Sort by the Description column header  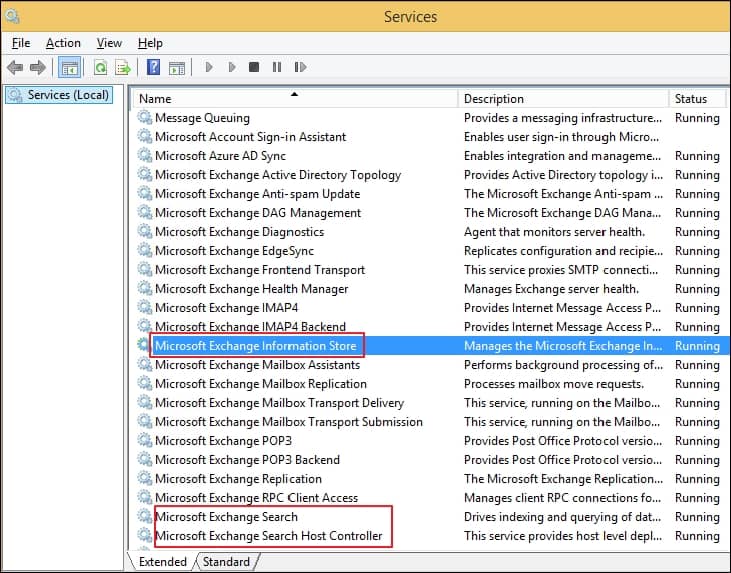pos(564,99)
